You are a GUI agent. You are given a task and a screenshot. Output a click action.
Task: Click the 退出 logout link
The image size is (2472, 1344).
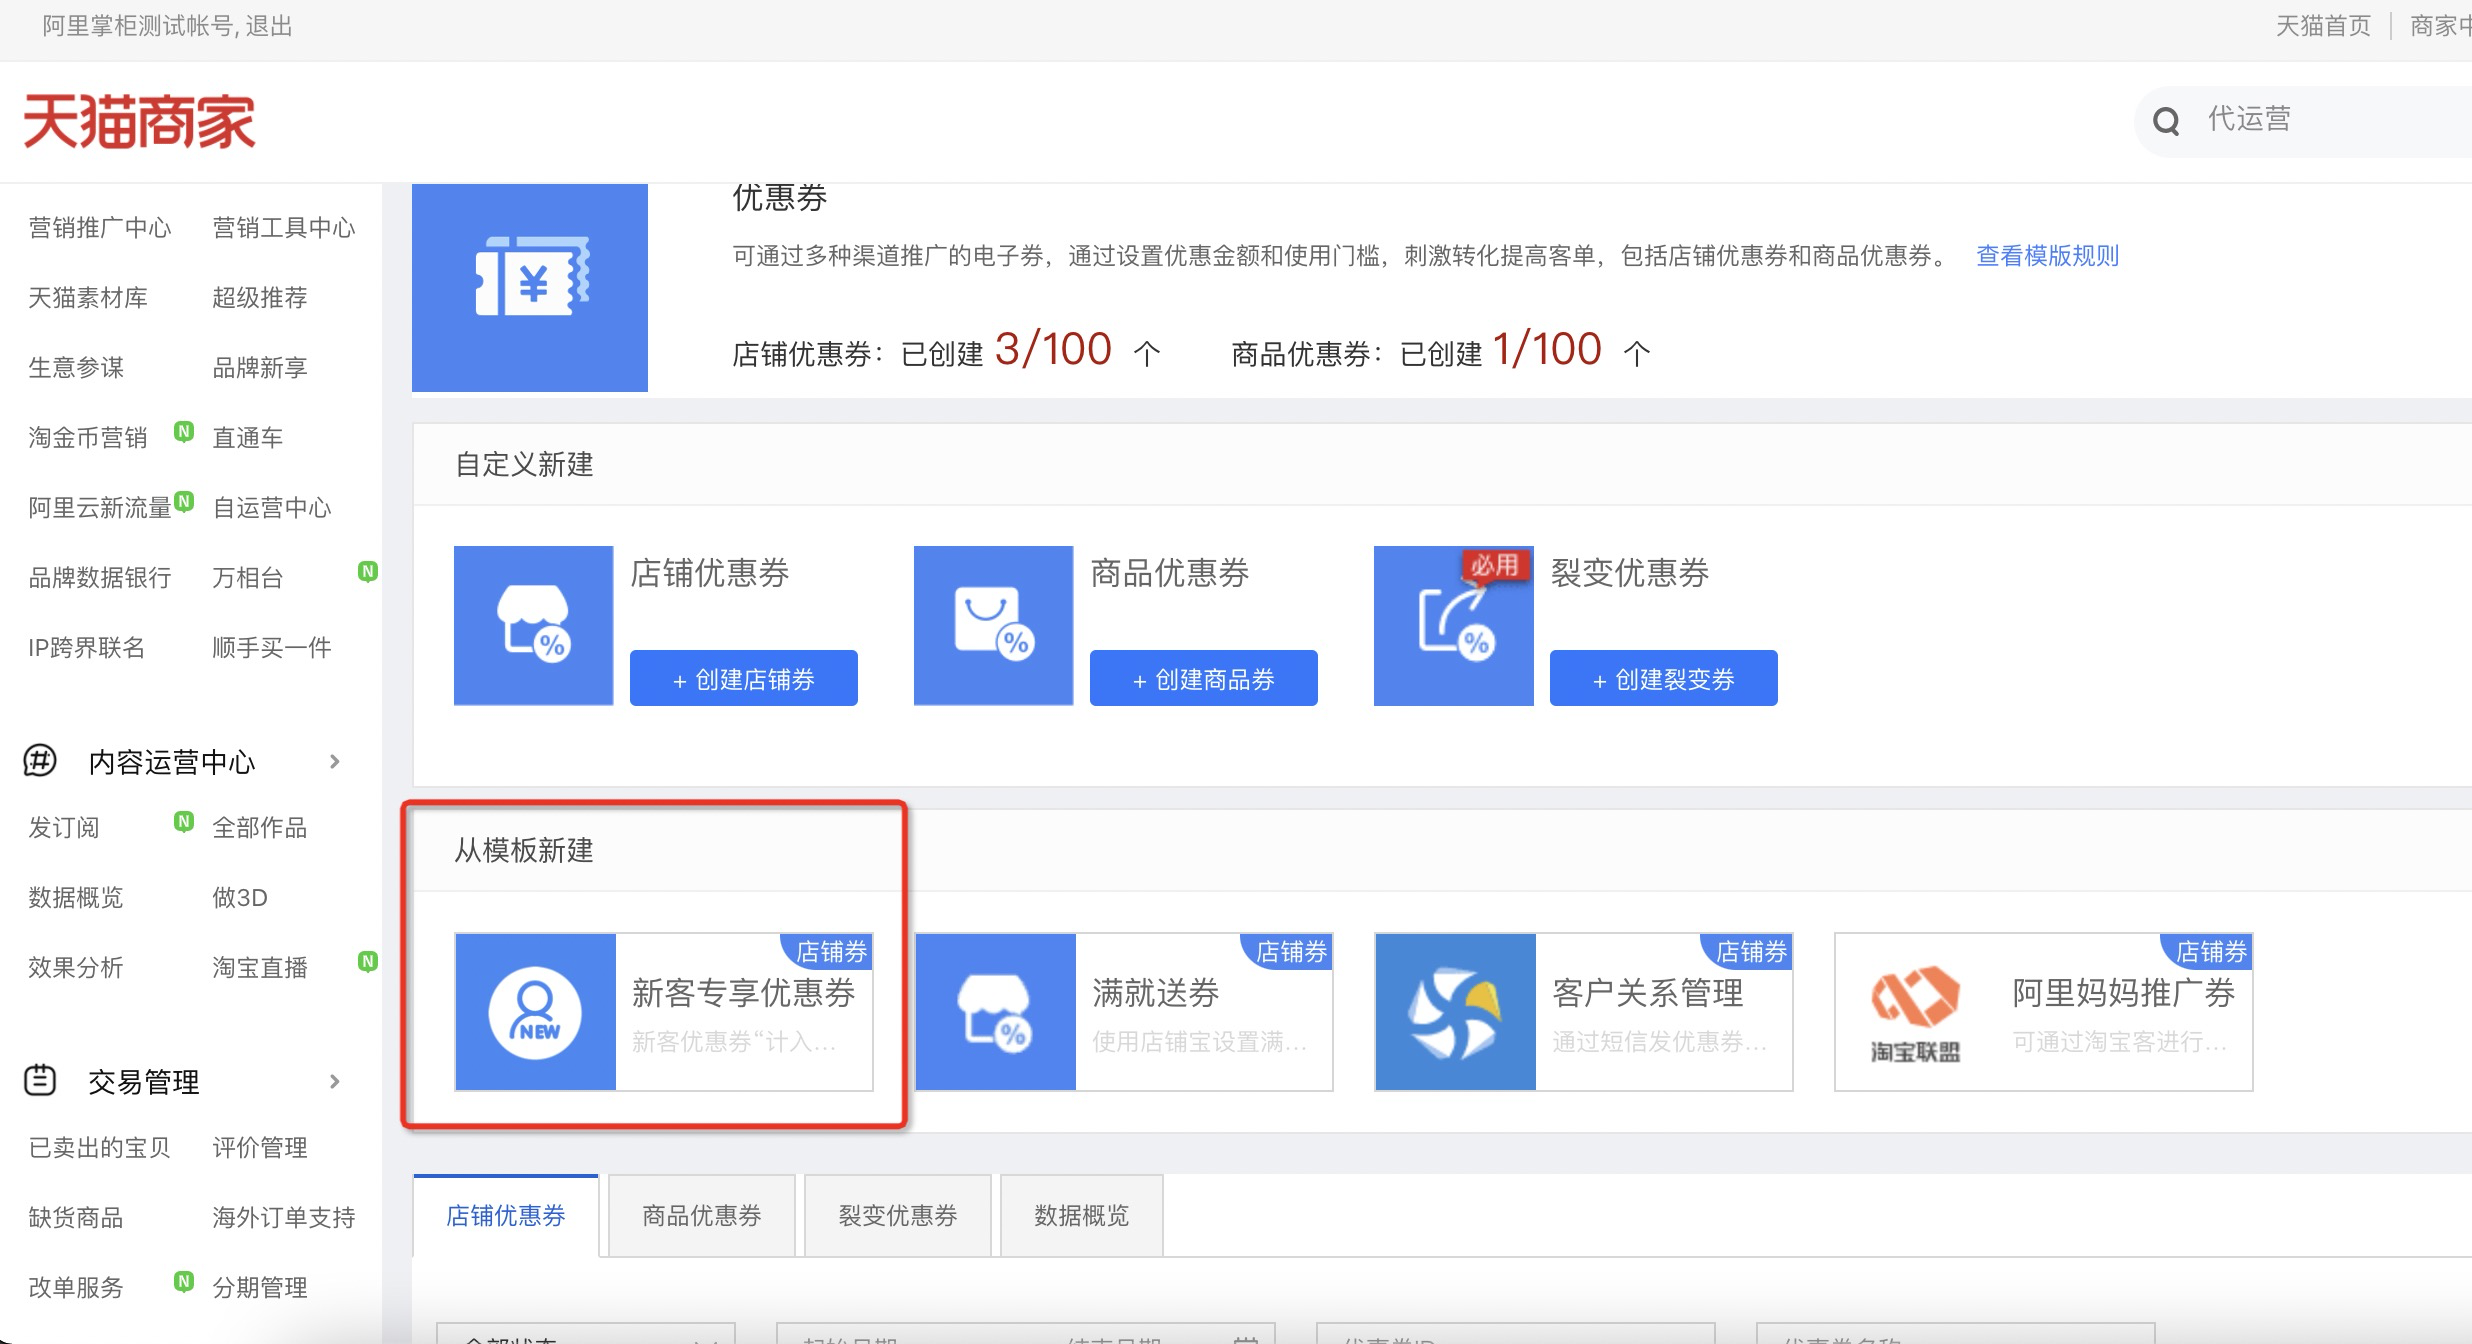tap(269, 26)
